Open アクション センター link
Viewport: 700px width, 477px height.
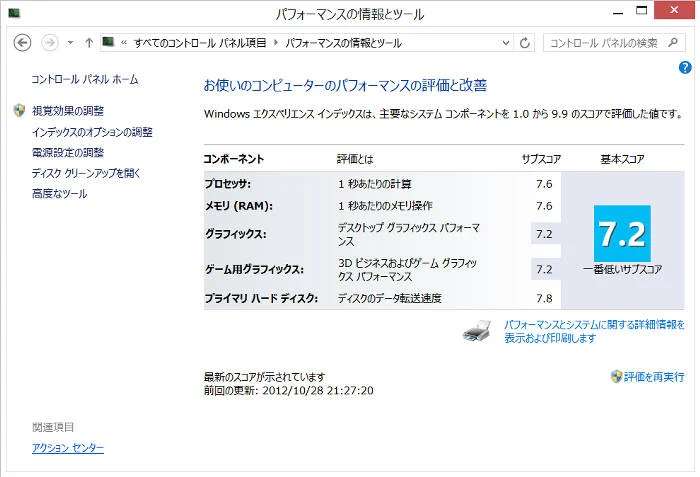point(68,448)
